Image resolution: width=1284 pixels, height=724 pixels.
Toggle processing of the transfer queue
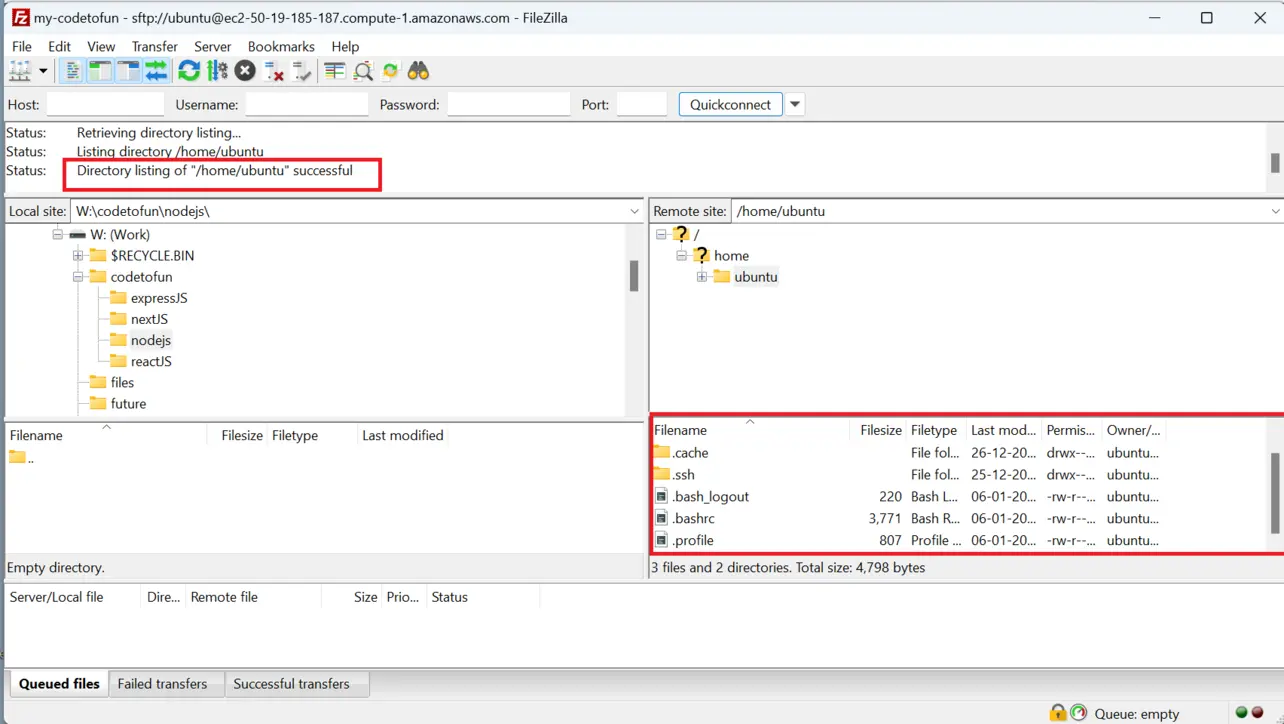point(217,71)
